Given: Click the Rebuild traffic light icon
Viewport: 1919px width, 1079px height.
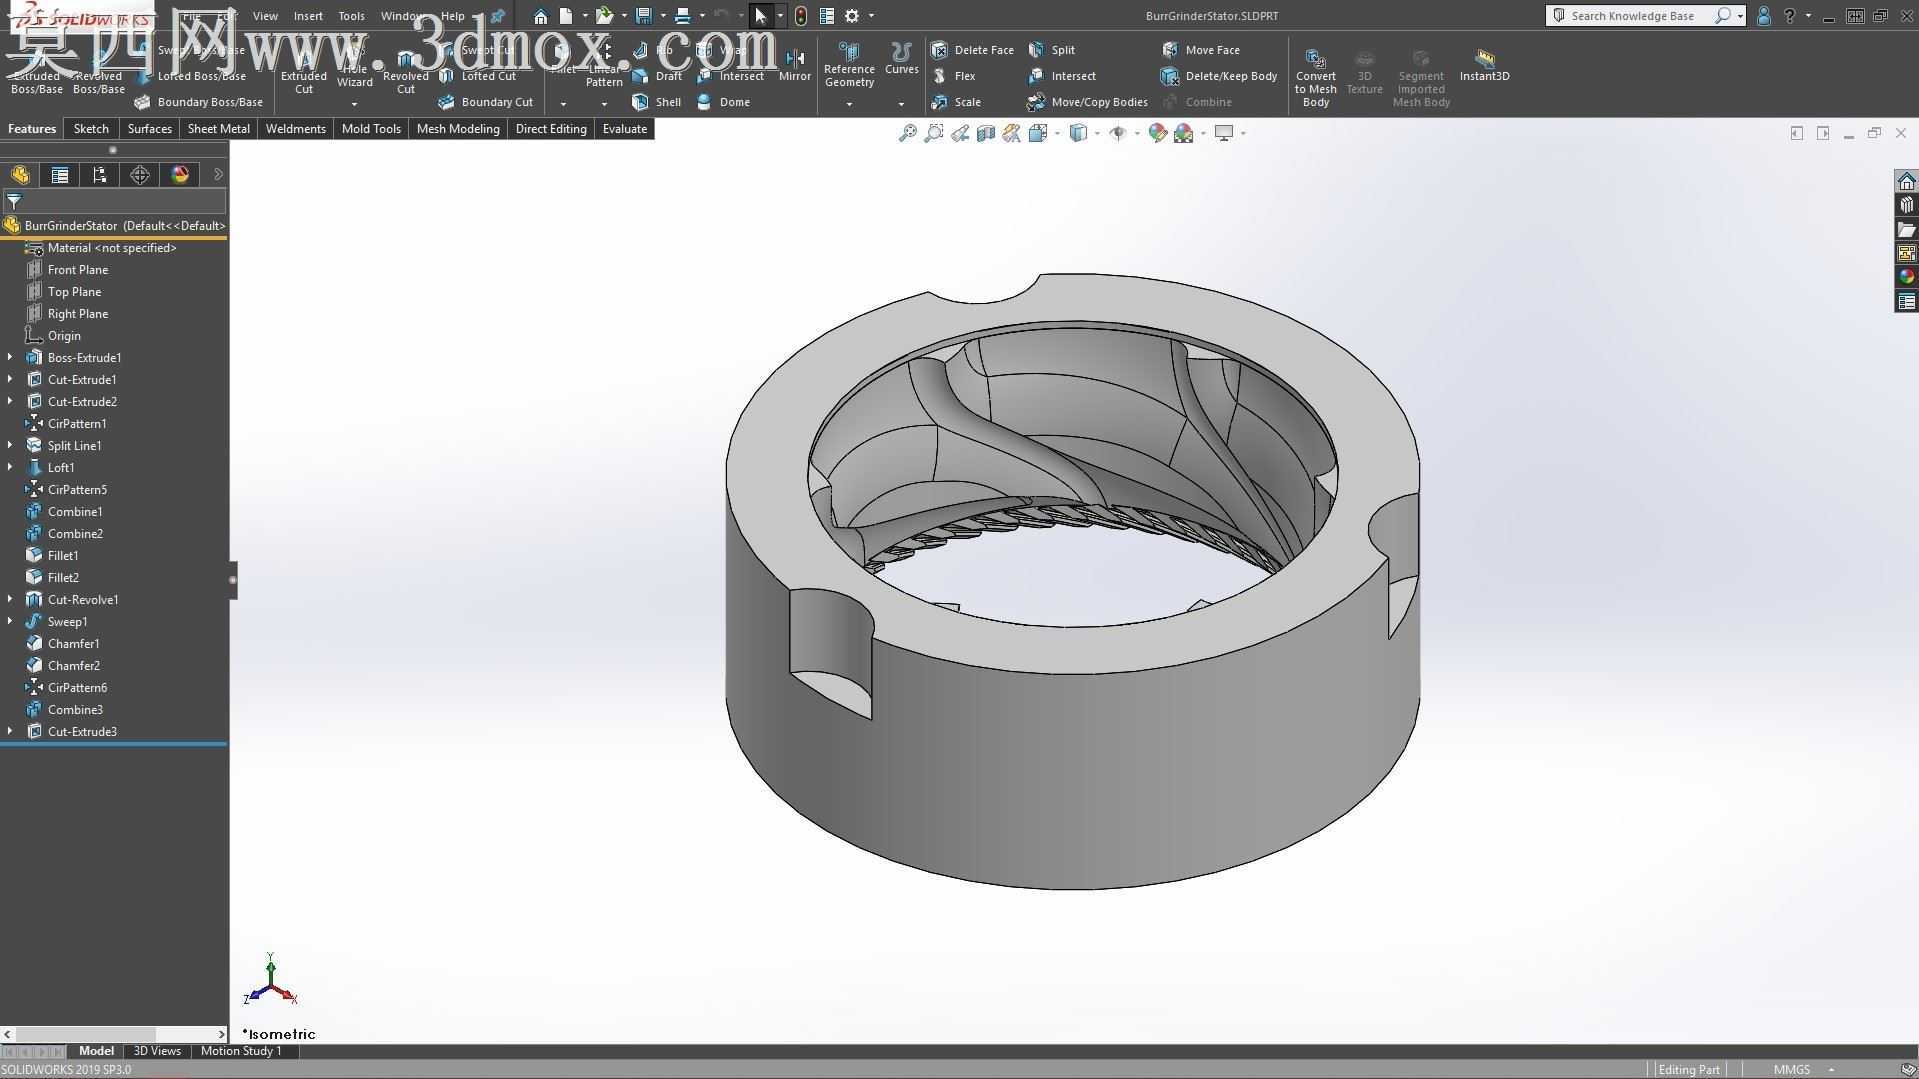Looking at the screenshot, I should point(800,16).
